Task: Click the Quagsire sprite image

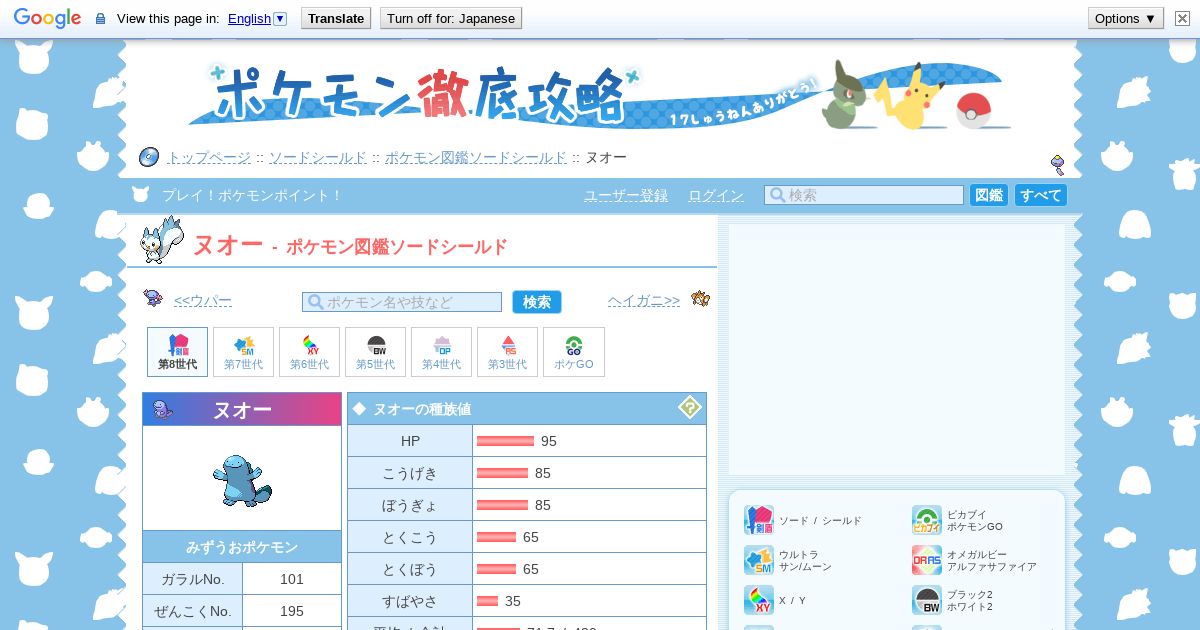Action: coord(242,481)
